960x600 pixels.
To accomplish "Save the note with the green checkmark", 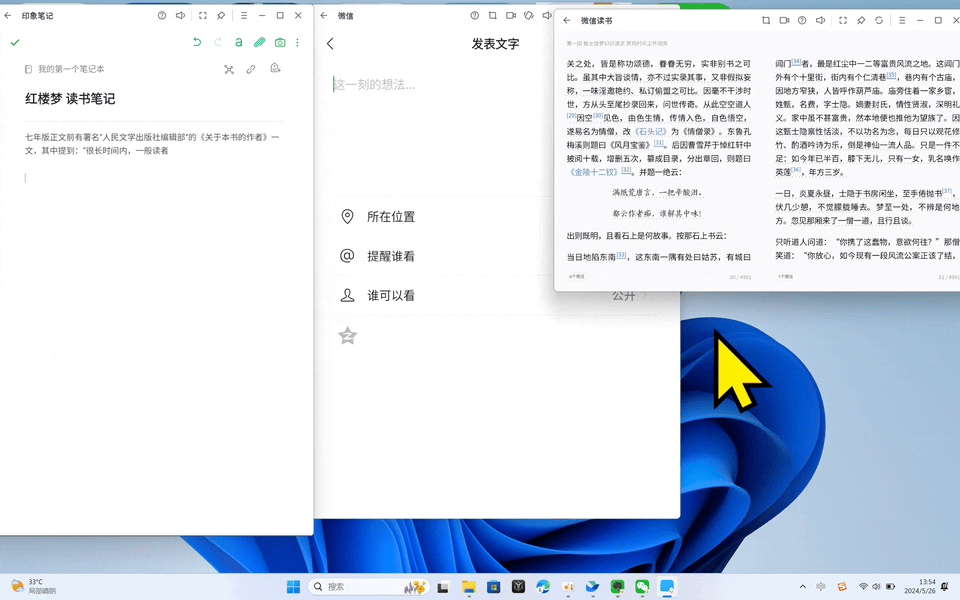I will tap(15, 42).
